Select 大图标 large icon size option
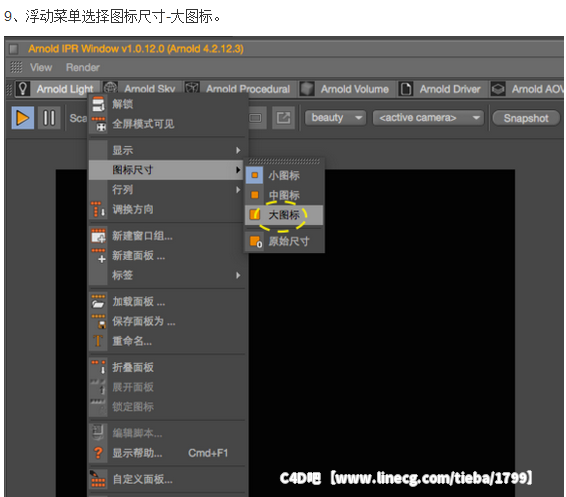Screen dimensions: 566x497 (284, 215)
